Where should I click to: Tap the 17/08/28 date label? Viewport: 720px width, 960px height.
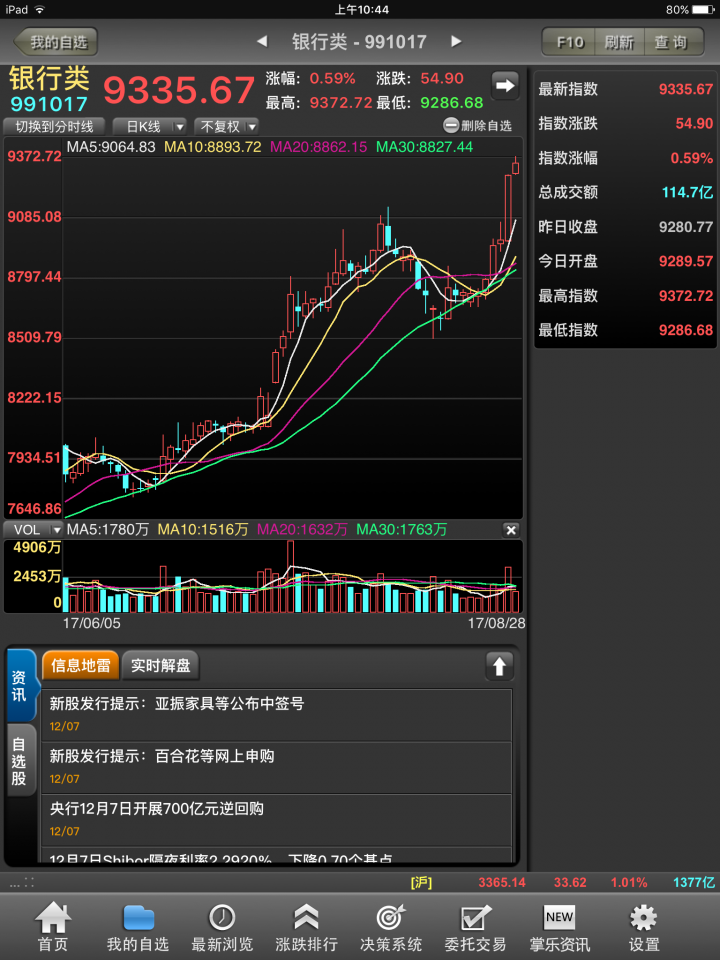coord(497,623)
